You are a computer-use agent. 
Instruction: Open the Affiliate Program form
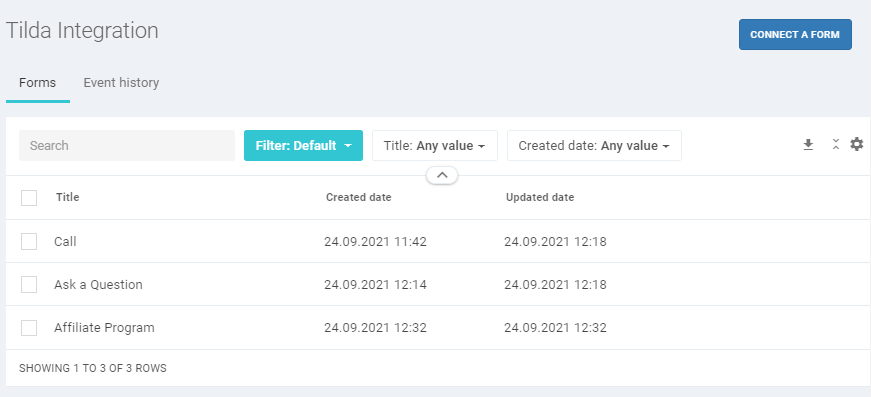pos(104,328)
